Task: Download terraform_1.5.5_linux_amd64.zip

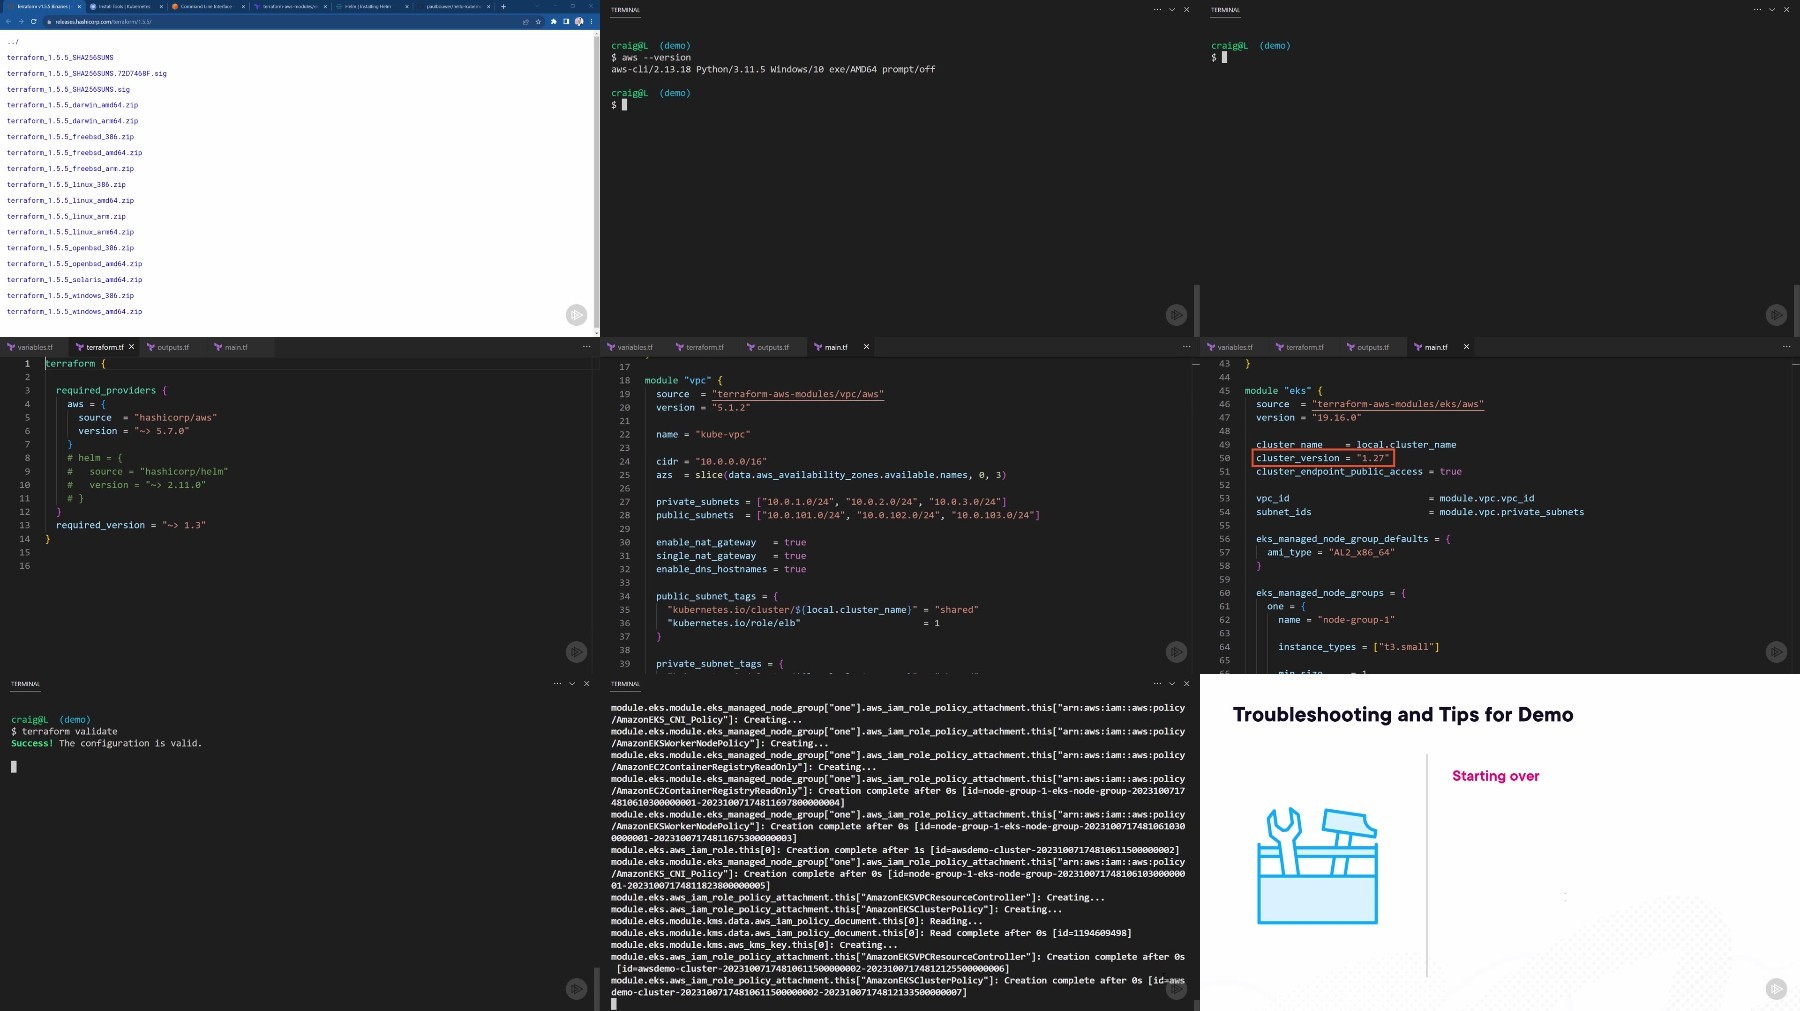Action: pyautogui.click(x=70, y=200)
